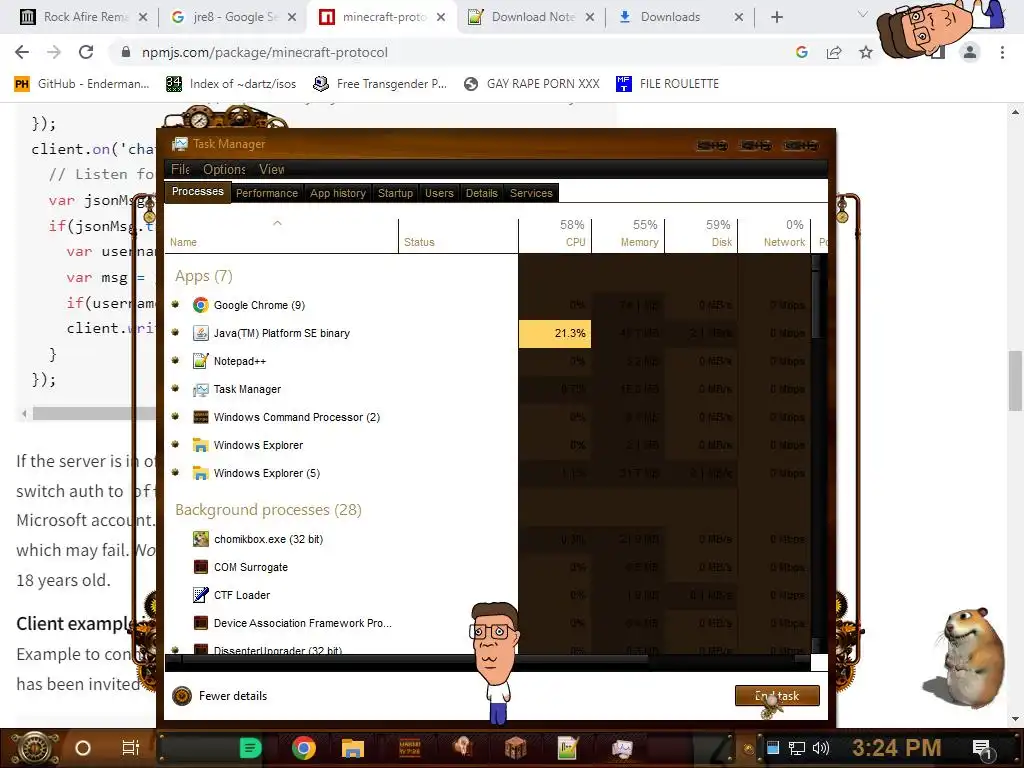Click the Fewer details round icon
Screen dimensions: 1024x768
[182, 696]
